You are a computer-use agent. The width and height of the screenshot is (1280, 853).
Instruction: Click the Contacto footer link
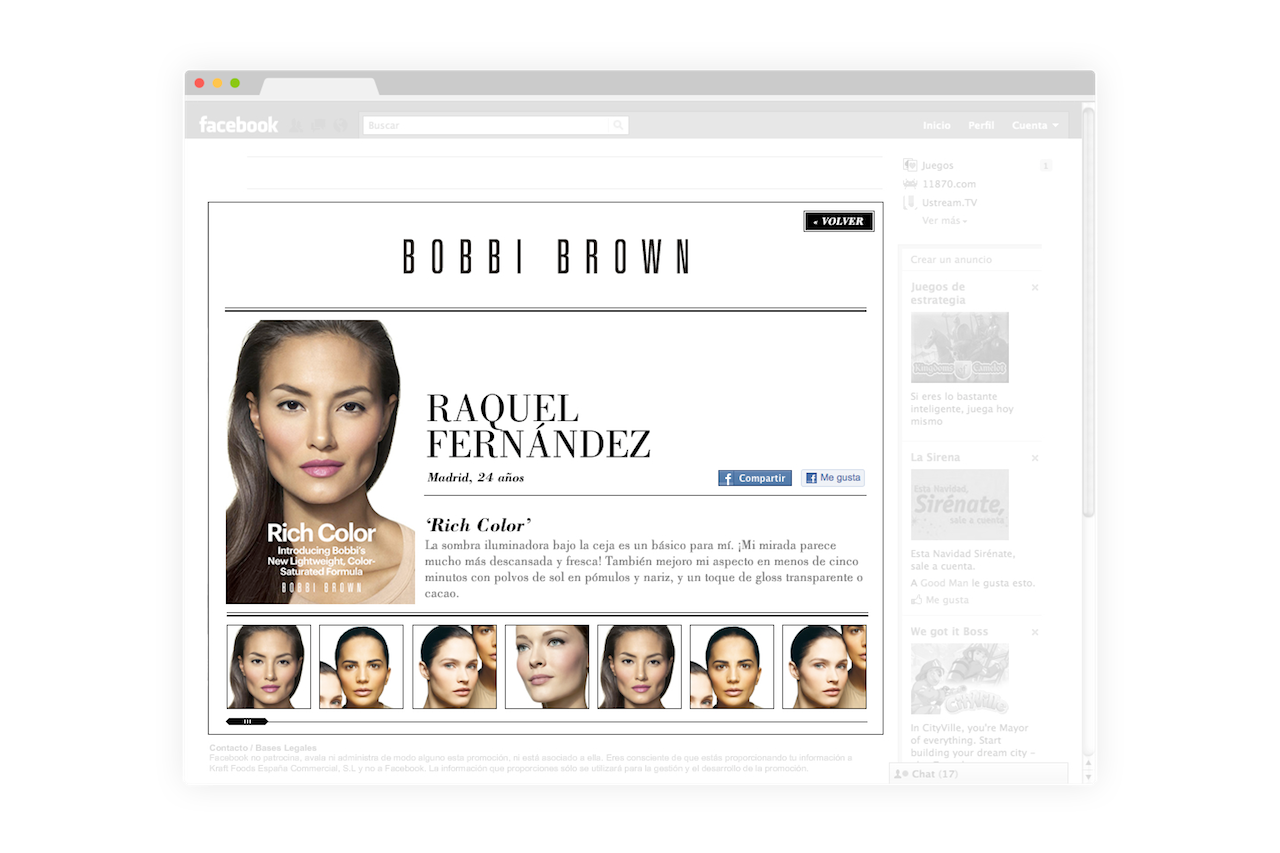click(x=229, y=748)
